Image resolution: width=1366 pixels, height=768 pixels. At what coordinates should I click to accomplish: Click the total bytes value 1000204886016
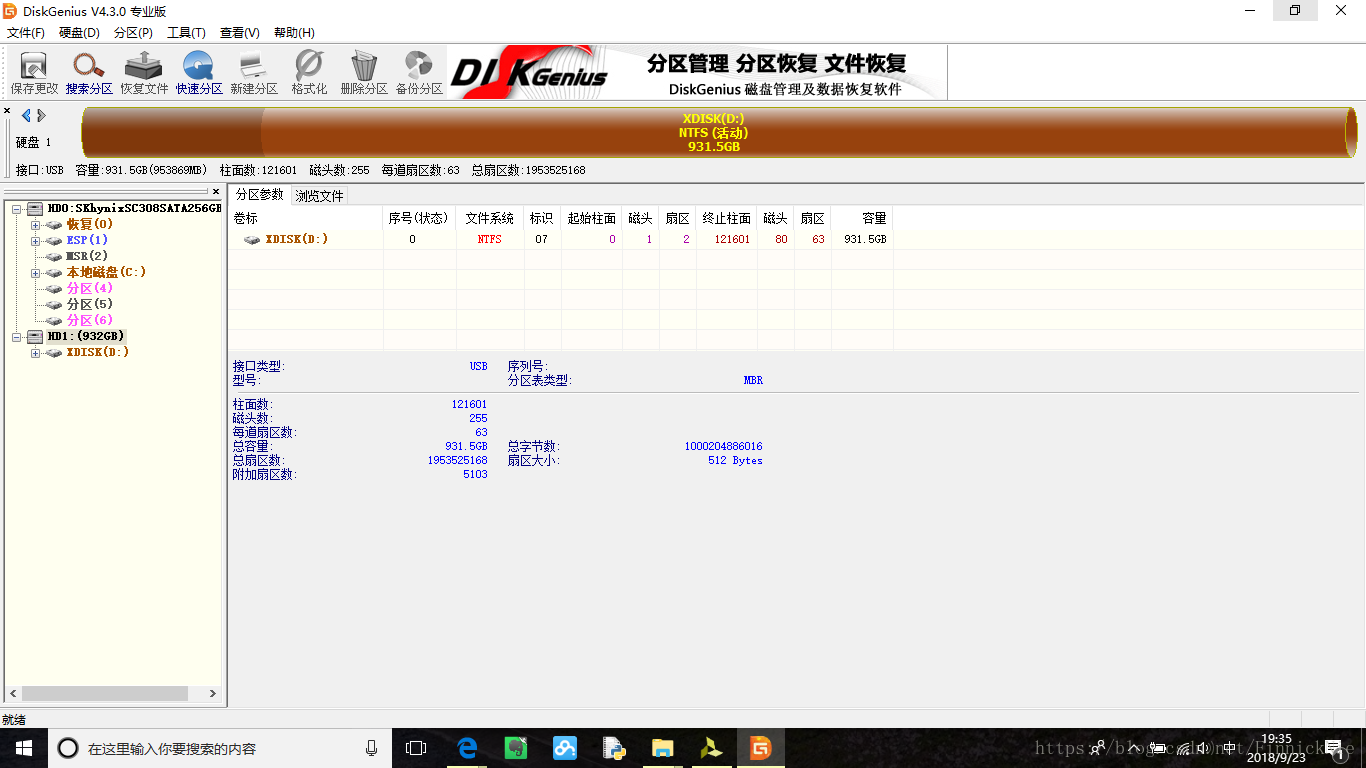tap(723, 446)
